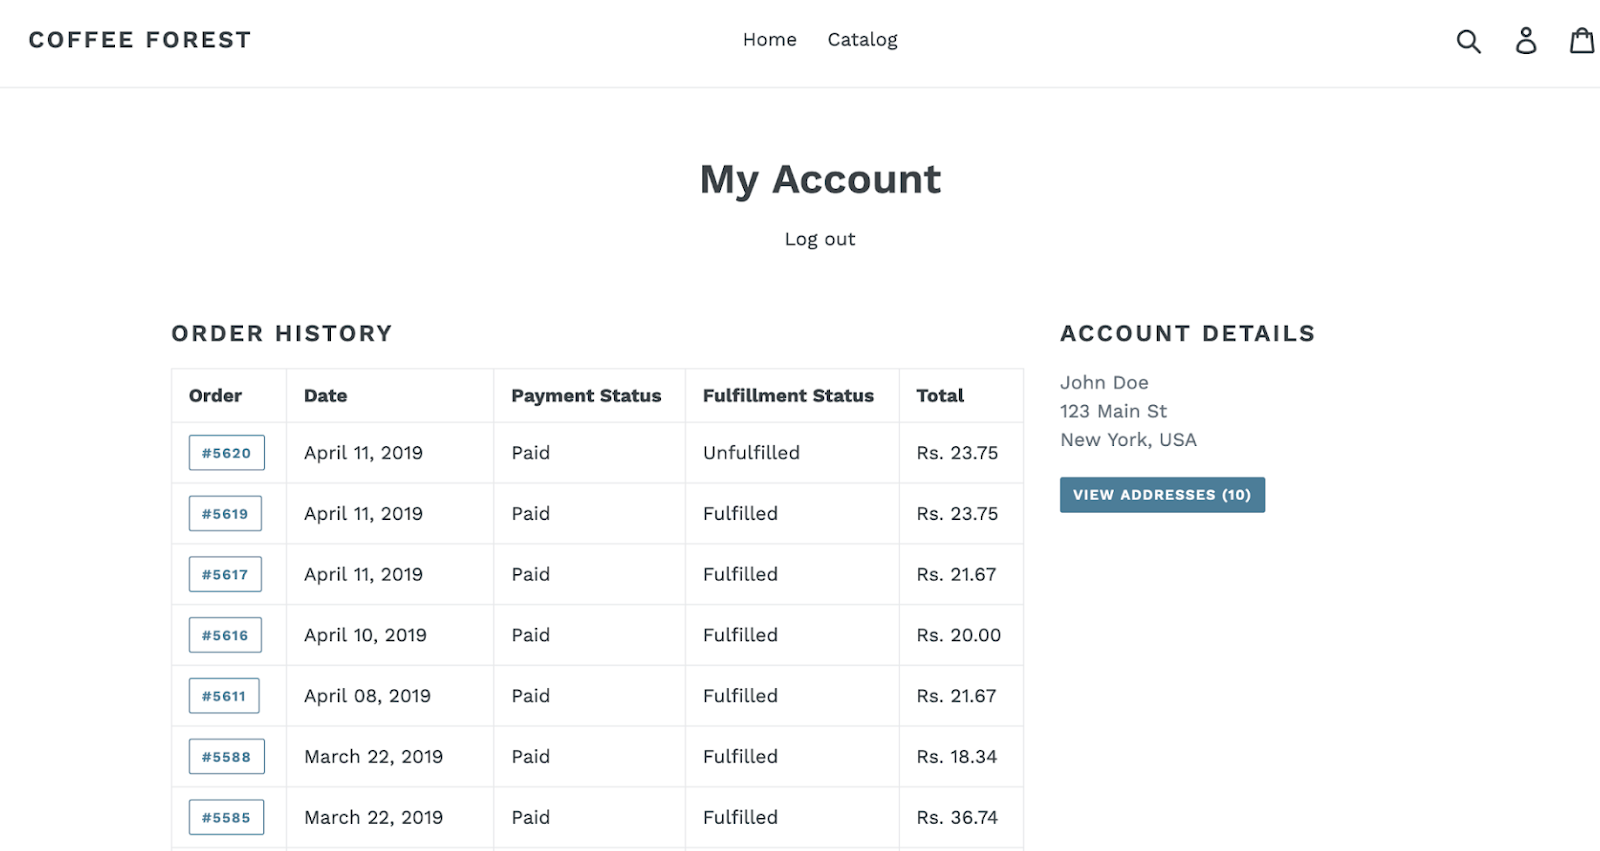Log out of the account
Image resolution: width=1600 pixels, height=851 pixels.
point(819,239)
